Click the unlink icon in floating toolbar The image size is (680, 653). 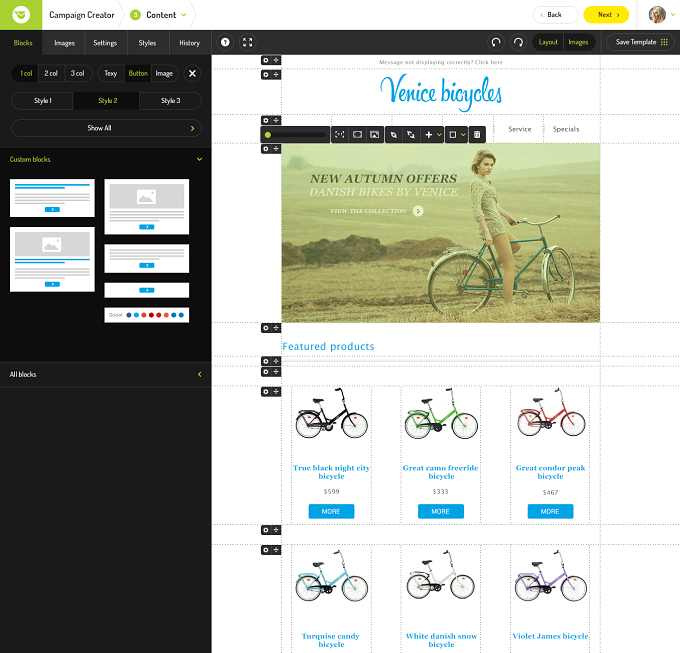[411, 135]
